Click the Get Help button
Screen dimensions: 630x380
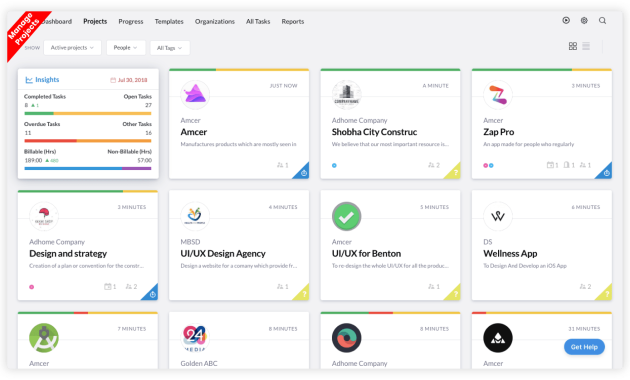pyautogui.click(x=584, y=347)
